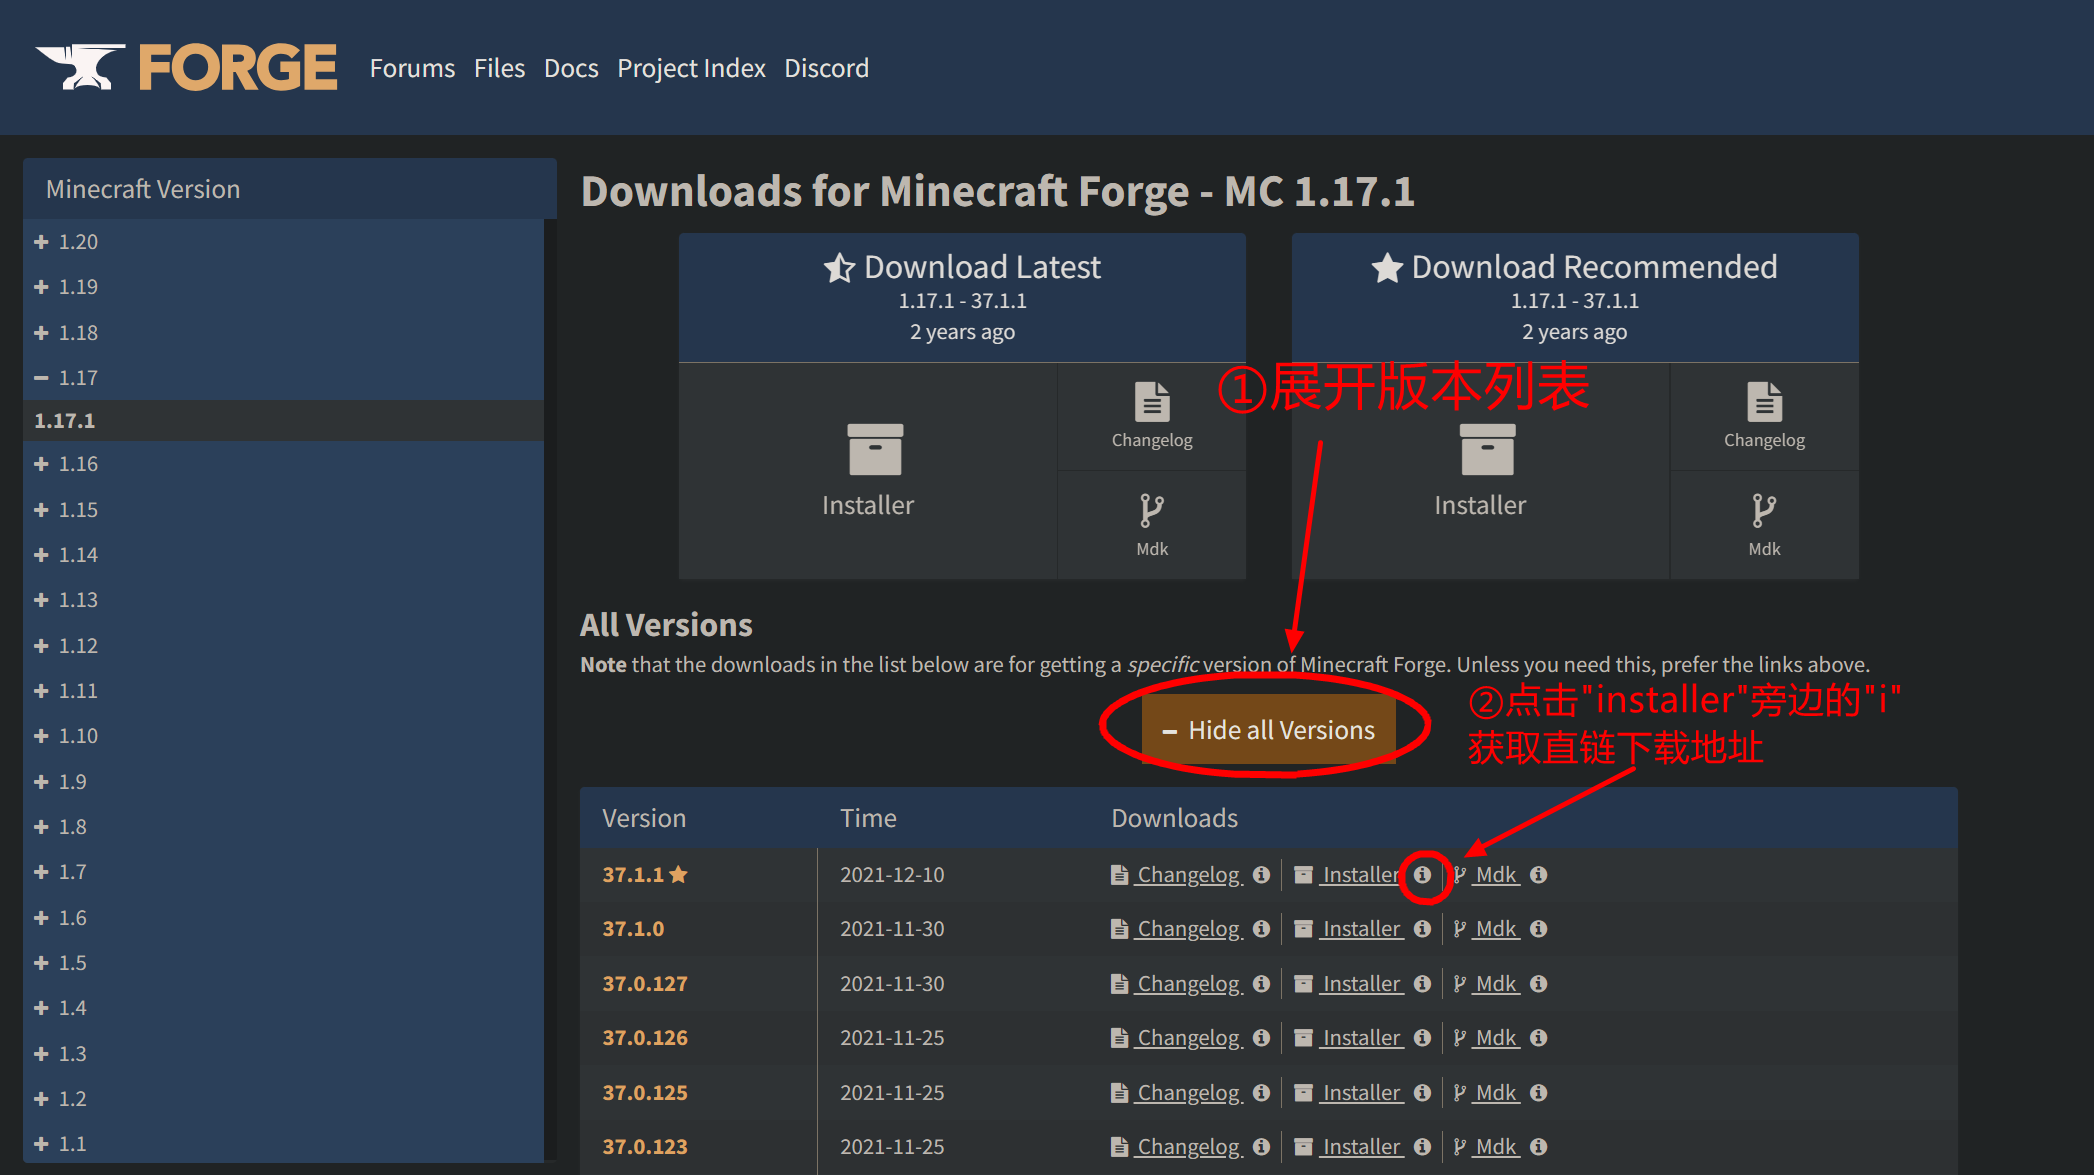Click info icon beside 37.0.123 Mdk
This screenshot has width=2094, height=1175.
(x=1539, y=1147)
